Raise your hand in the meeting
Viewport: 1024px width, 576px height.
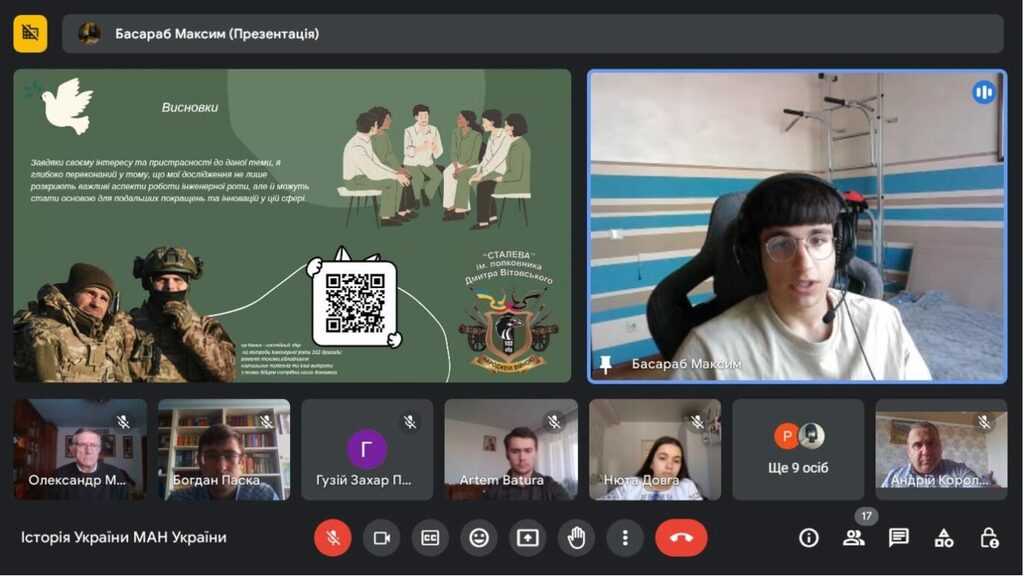pyautogui.click(x=576, y=538)
